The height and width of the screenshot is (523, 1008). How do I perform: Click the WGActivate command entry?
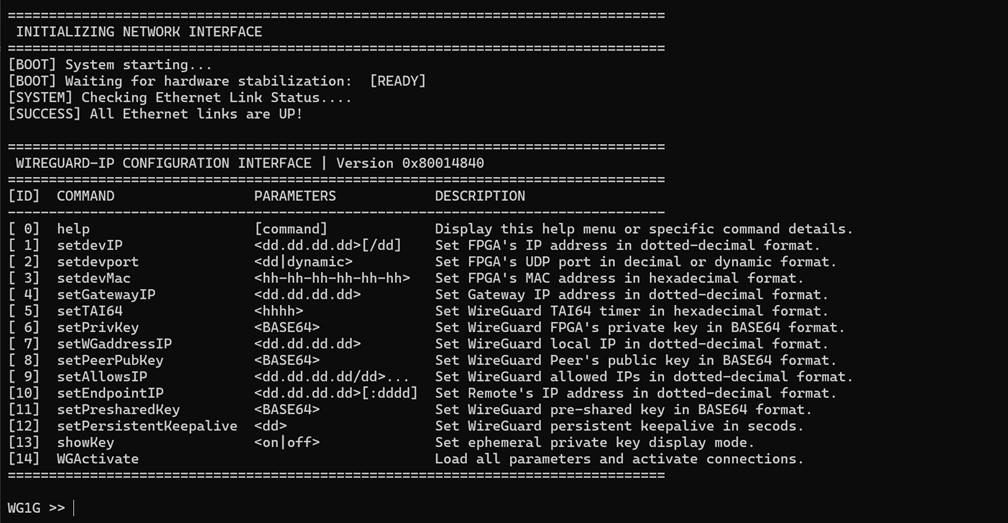tap(98, 459)
